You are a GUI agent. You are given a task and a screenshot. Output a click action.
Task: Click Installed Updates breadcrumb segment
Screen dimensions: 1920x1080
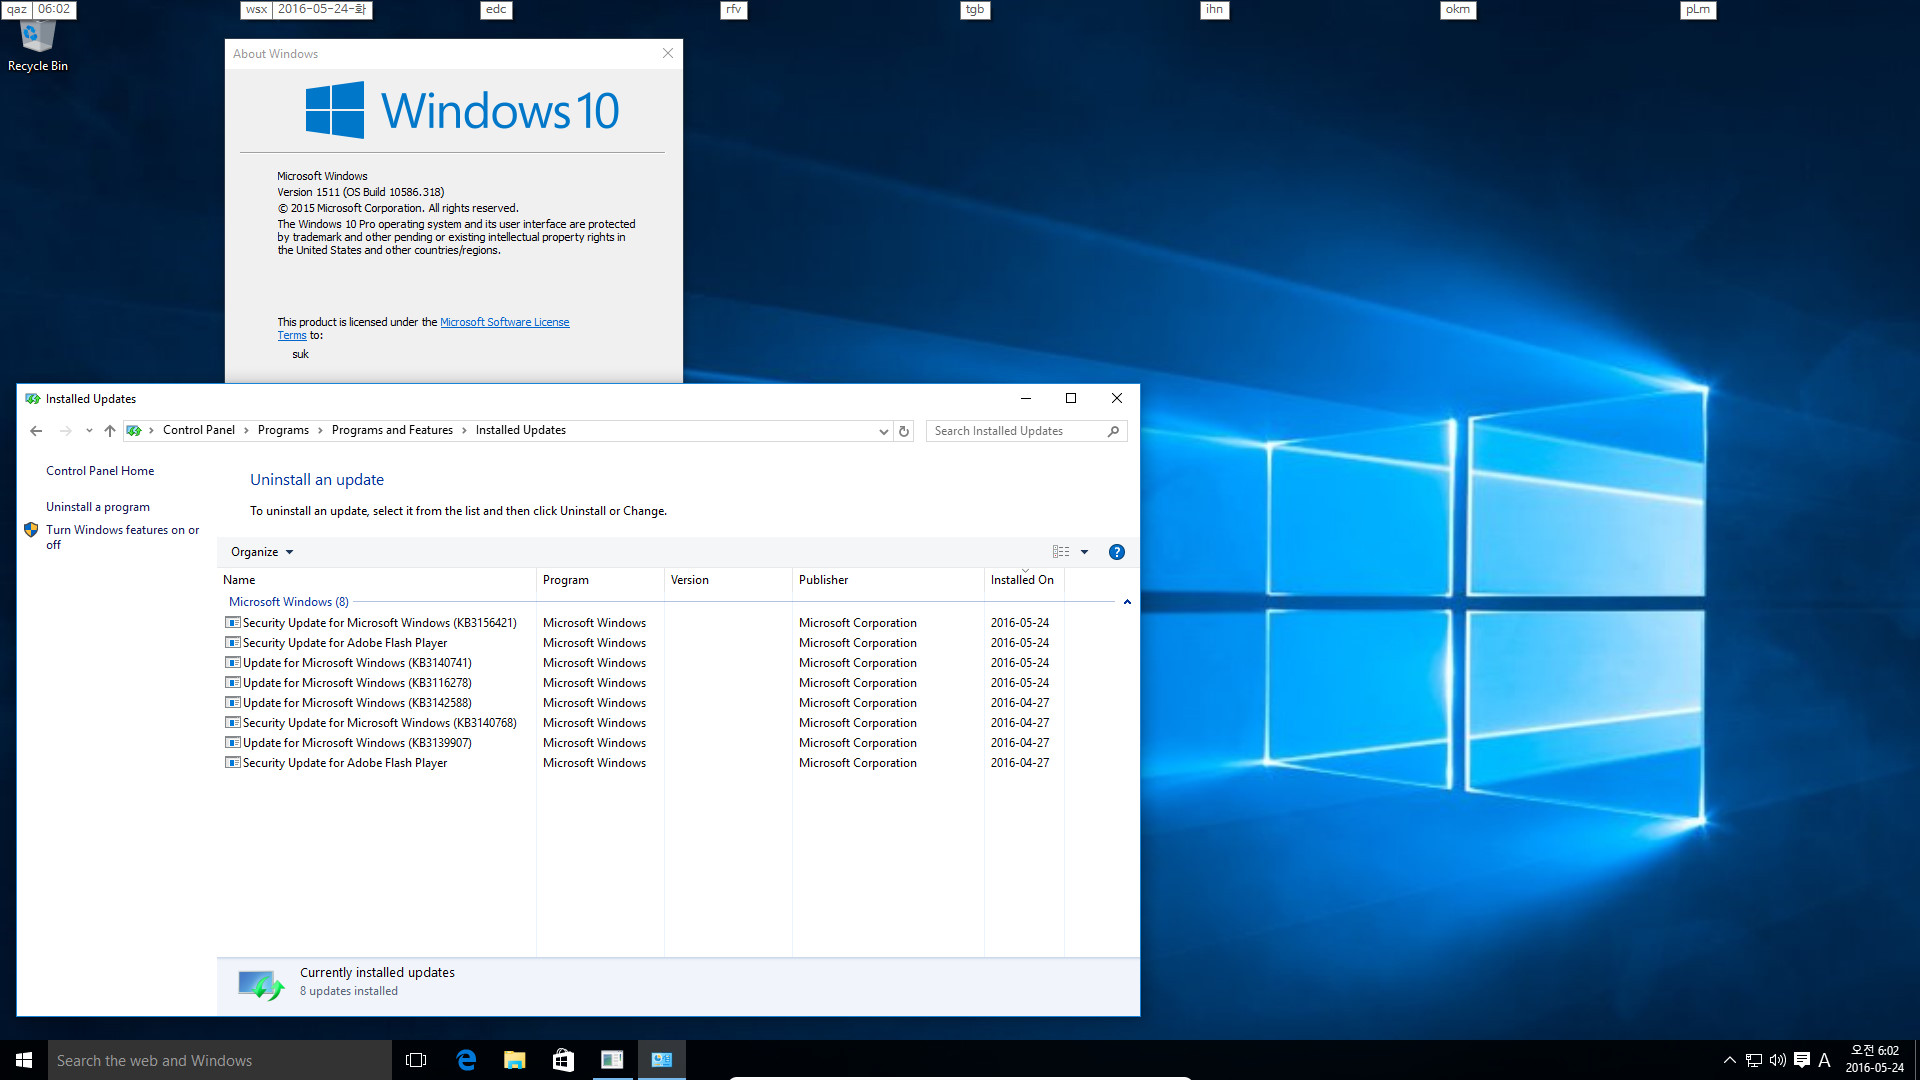[x=521, y=430]
